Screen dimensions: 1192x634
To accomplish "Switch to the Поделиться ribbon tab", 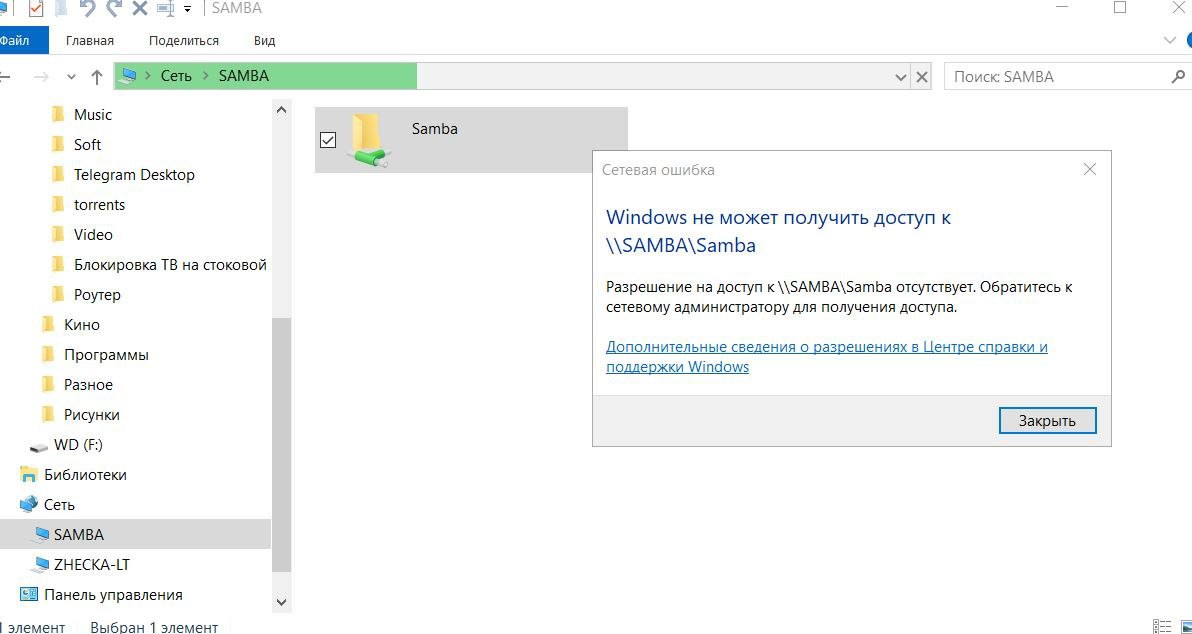I will click(x=183, y=40).
